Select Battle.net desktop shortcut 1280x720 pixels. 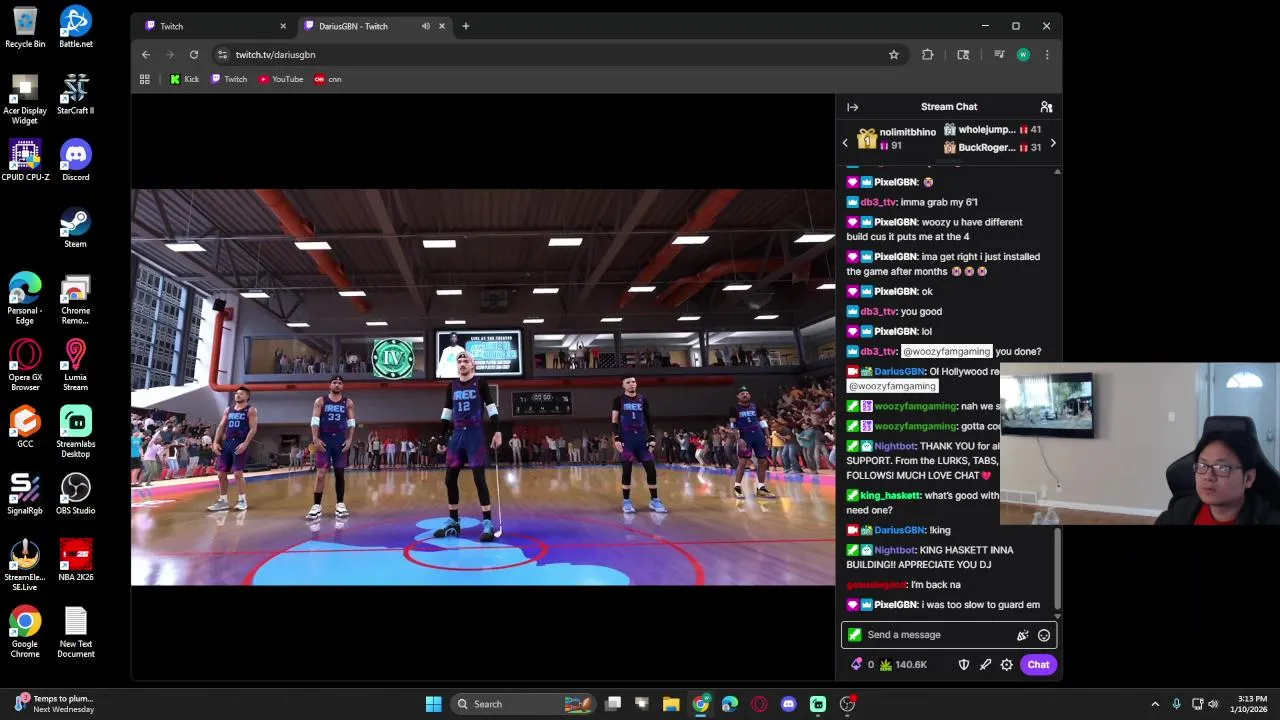click(75, 28)
